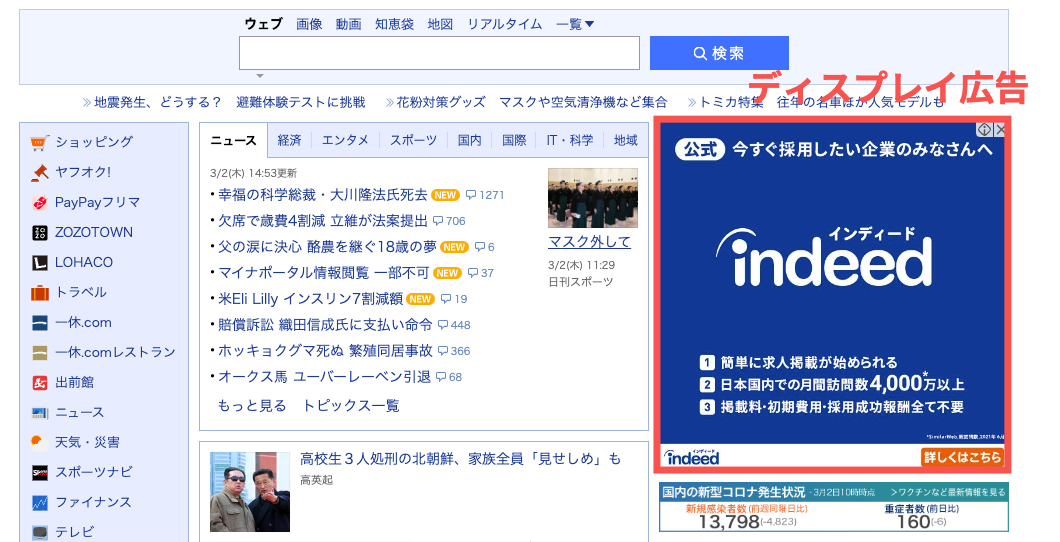Viewport: 1060px width, 542px height.
Task: Switch to the 地域 news tab
Action: coord(625,140)
